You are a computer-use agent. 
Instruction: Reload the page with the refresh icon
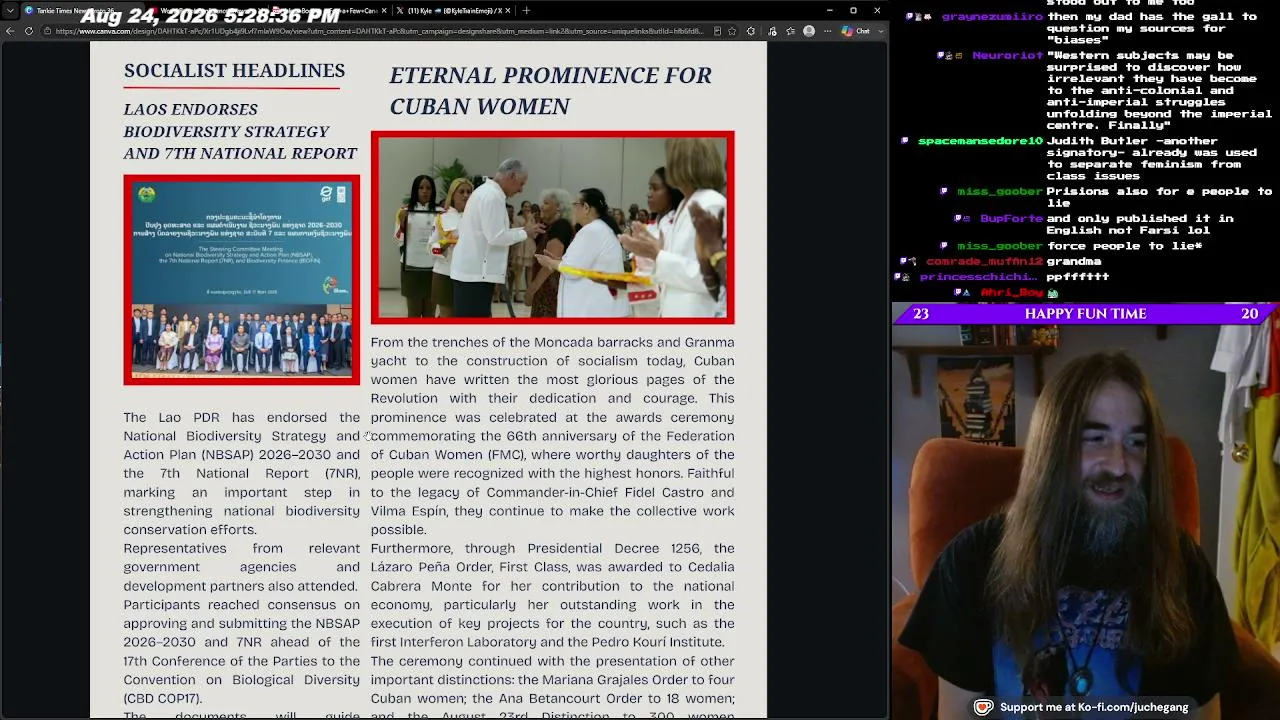[29, 31]
